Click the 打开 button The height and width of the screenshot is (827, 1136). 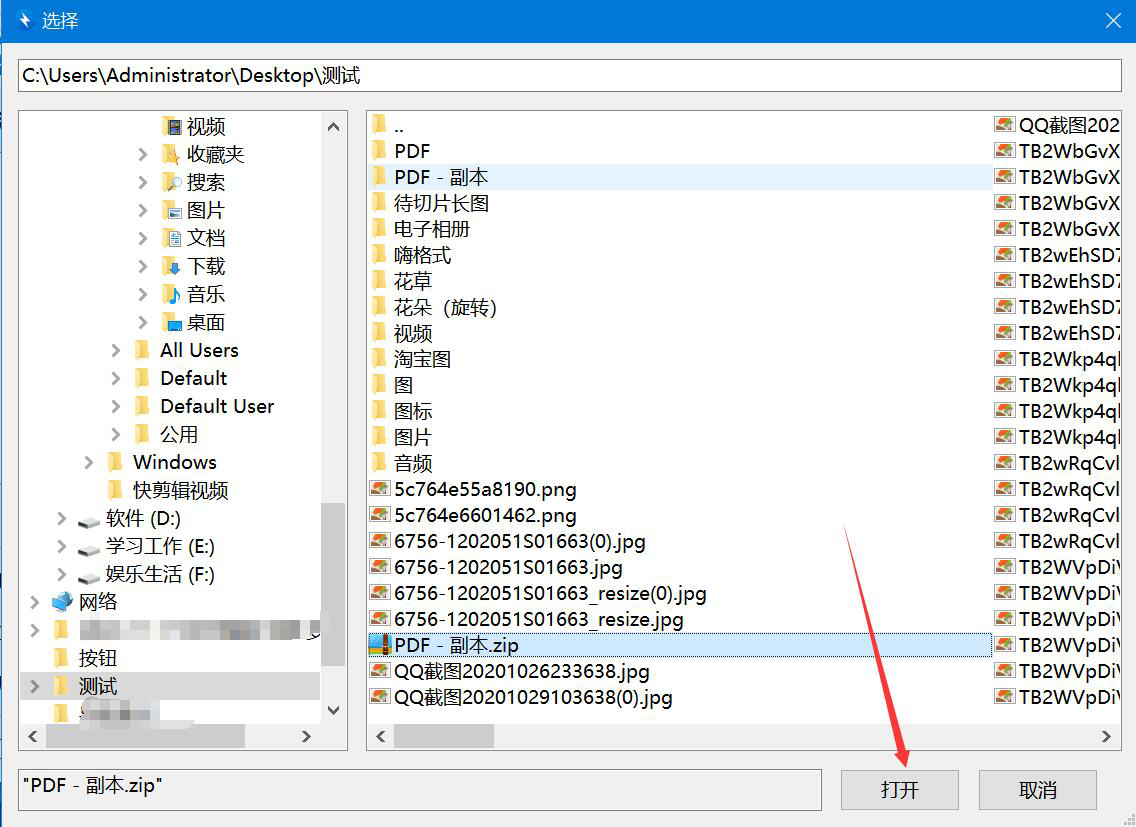click(899, 789)
